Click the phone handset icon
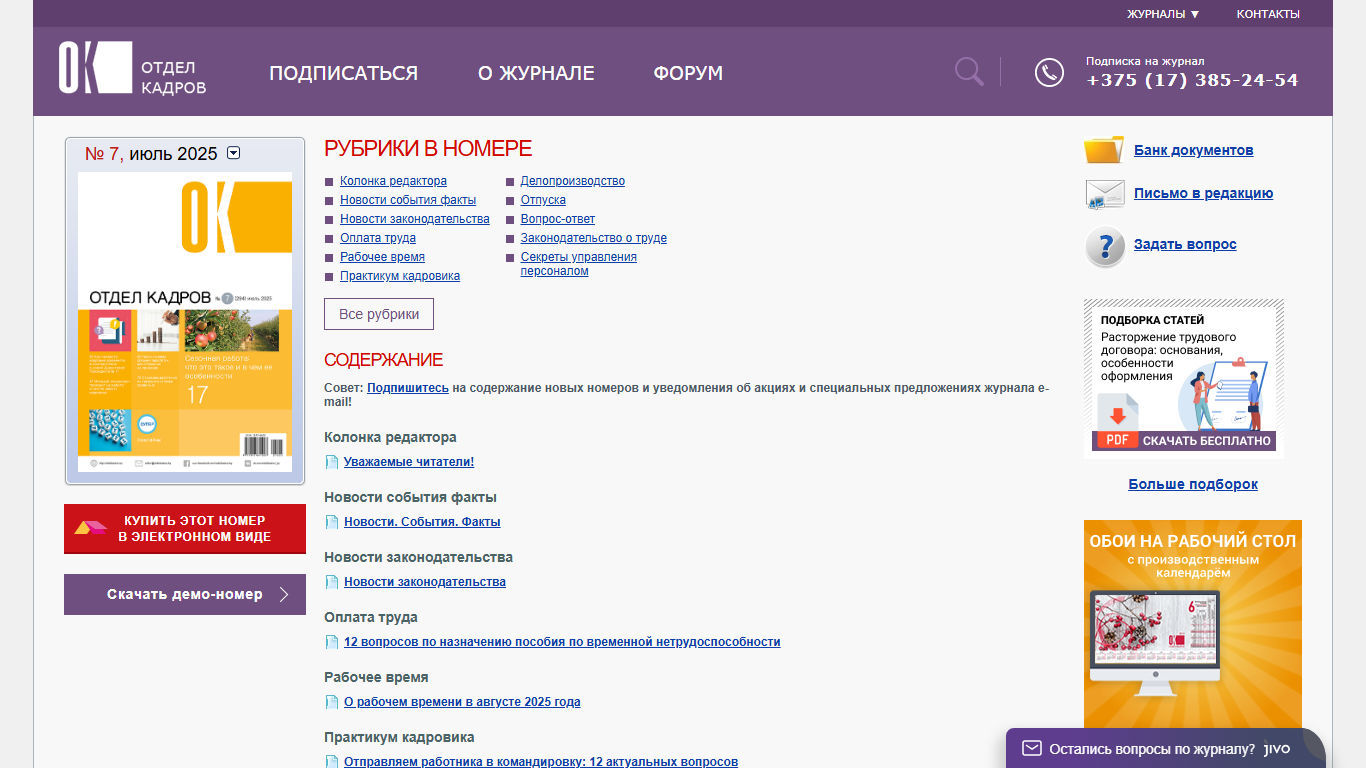The width and height of the screenshot is (1366, 768). click(1049, 73)
